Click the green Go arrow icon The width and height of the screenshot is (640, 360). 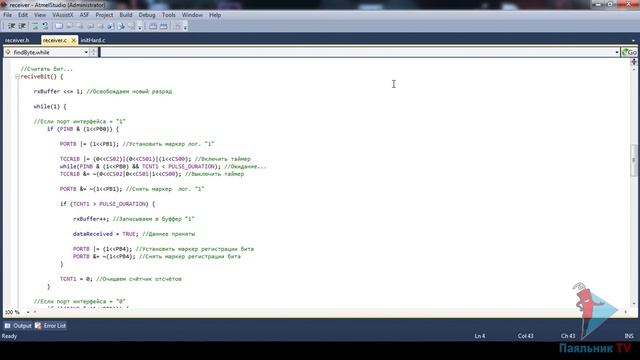coord(624,52)
